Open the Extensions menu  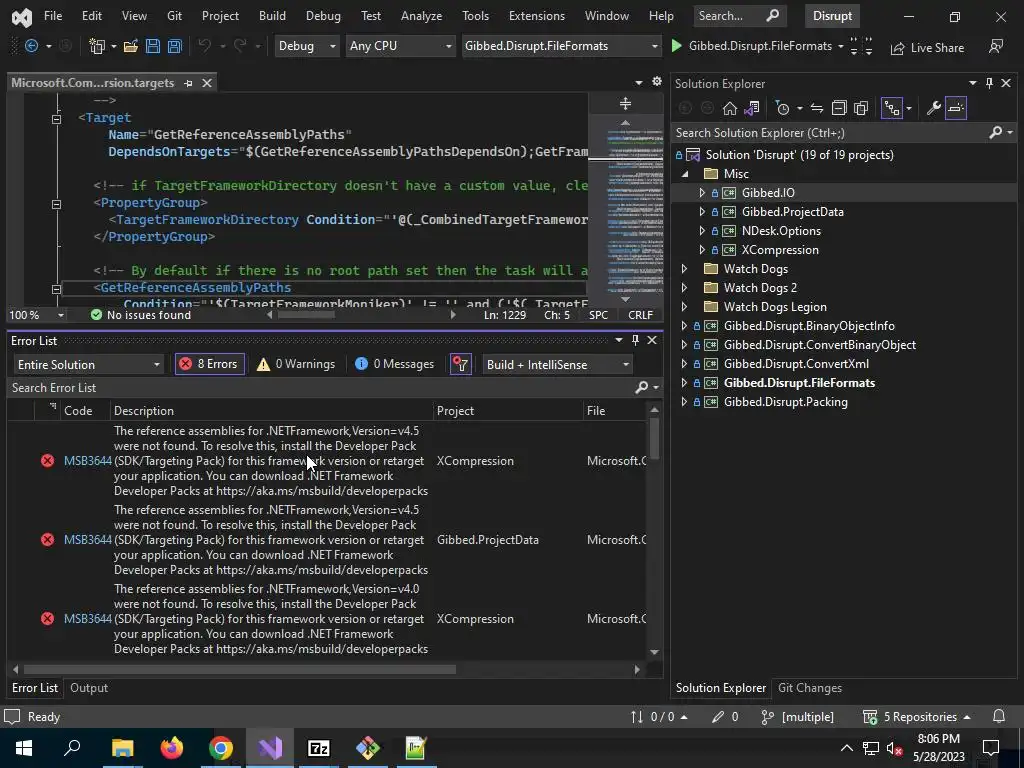coord(537,16)
